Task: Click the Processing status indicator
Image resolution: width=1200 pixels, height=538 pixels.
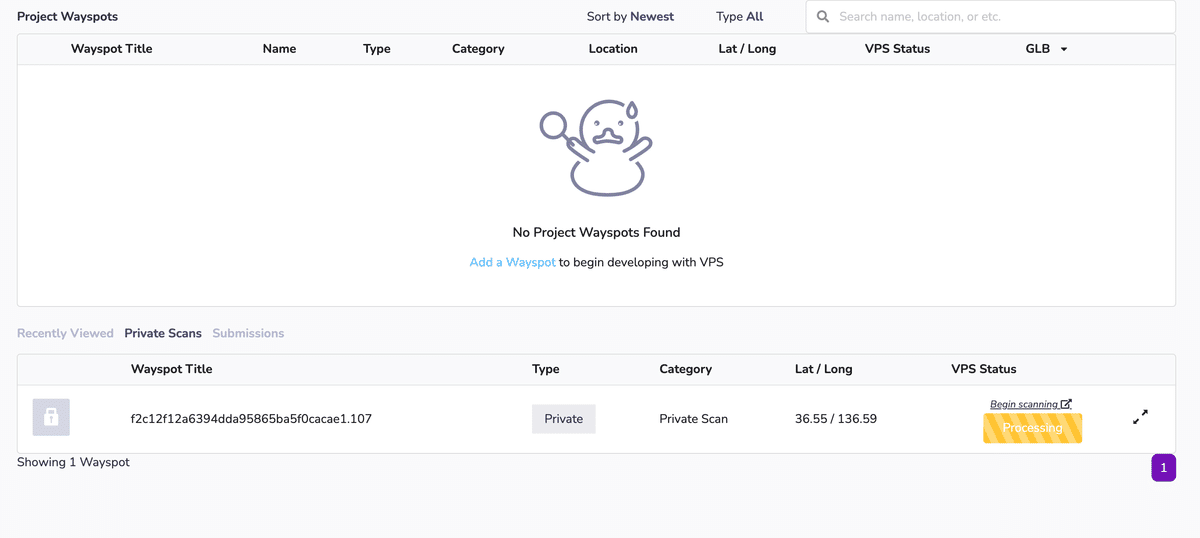Action: (x=1032, y=428)
